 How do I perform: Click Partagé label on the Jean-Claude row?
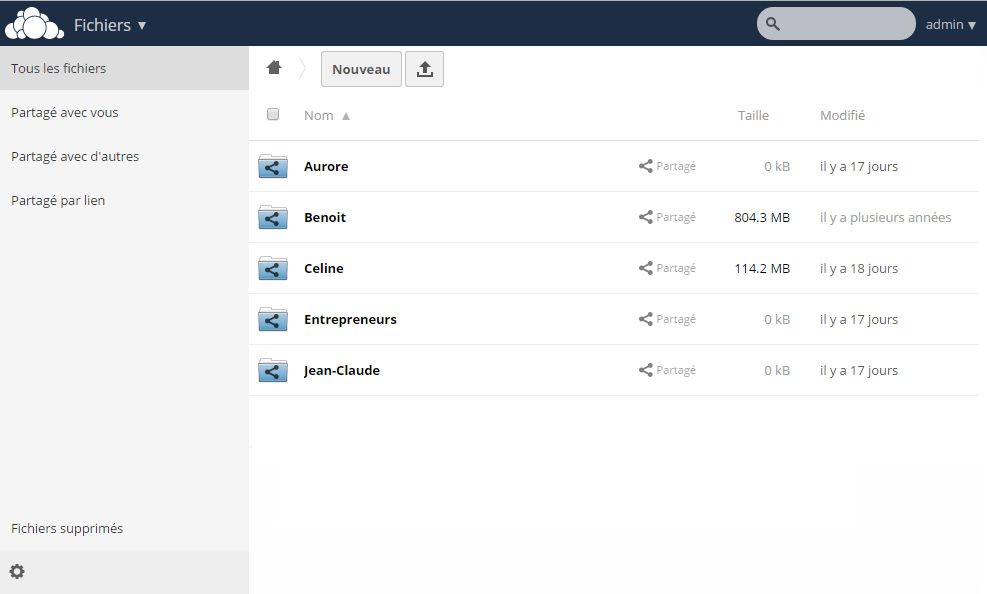click(676, 370)
